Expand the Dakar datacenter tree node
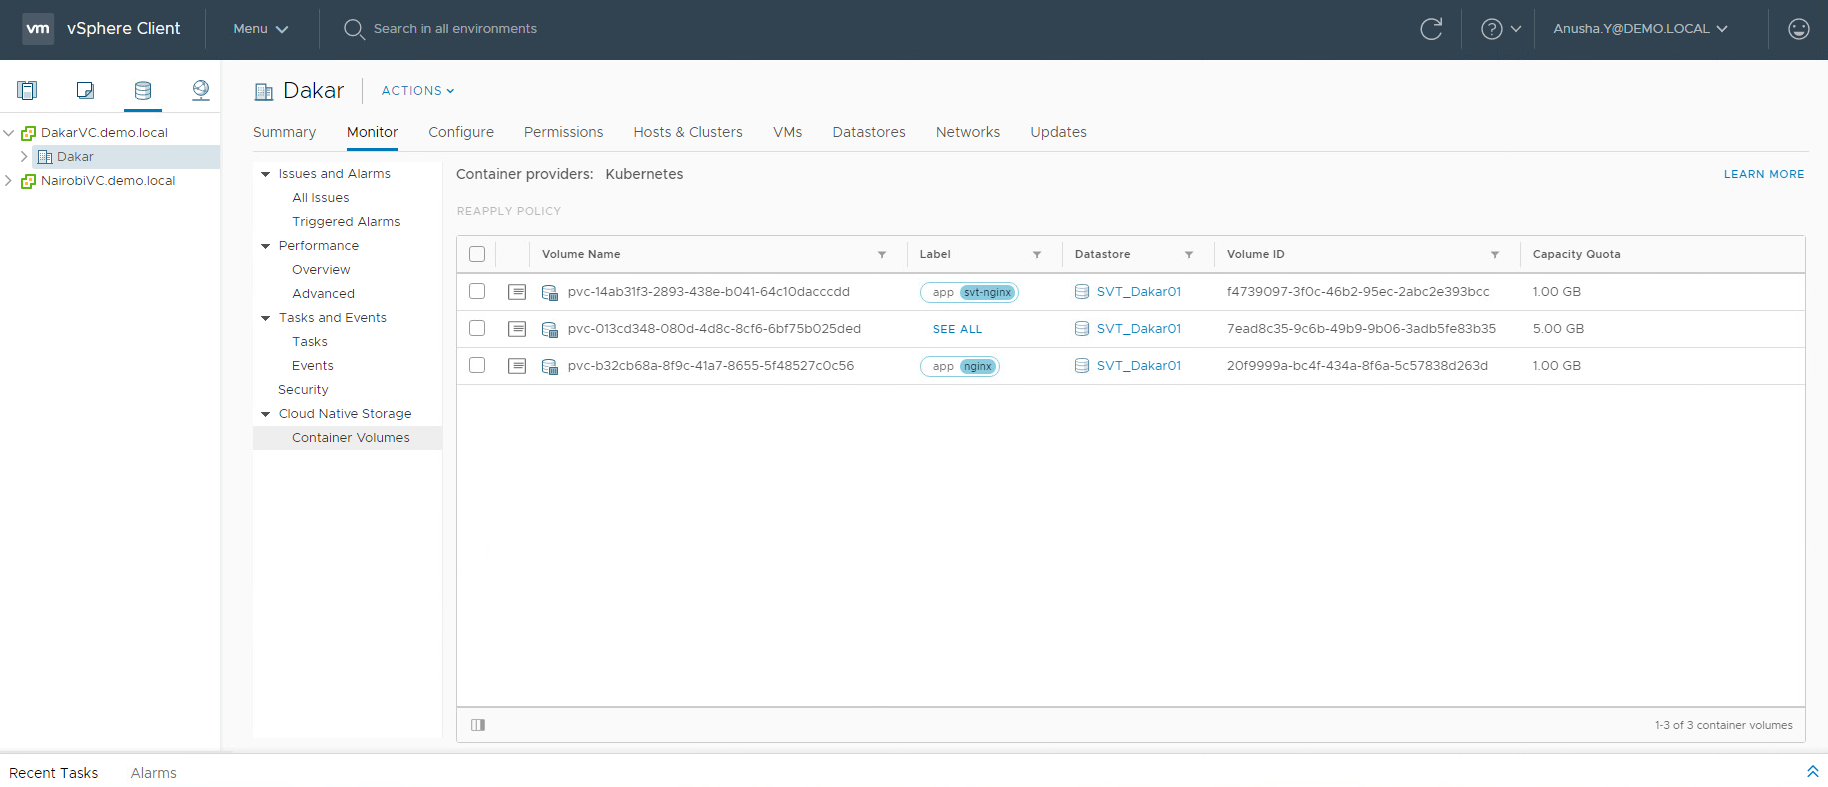 coord(24,157)
